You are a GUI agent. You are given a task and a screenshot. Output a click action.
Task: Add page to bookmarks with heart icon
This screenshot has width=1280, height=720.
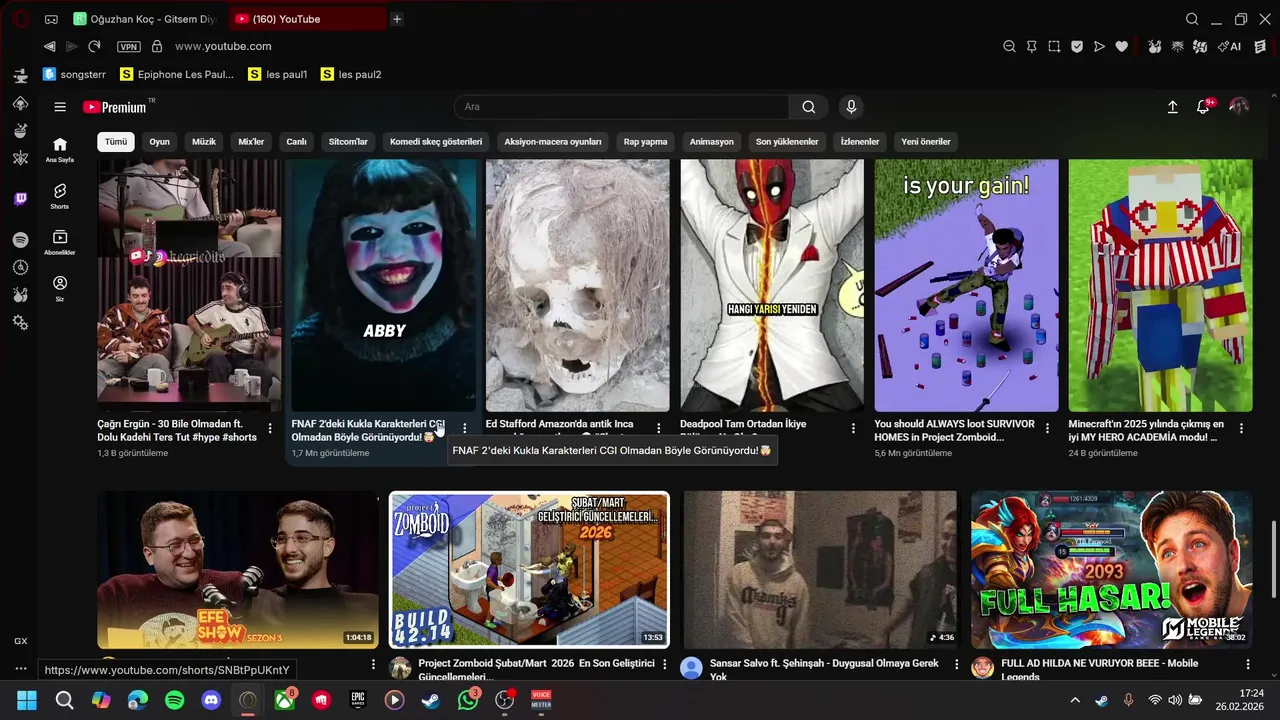[1122, 46]
